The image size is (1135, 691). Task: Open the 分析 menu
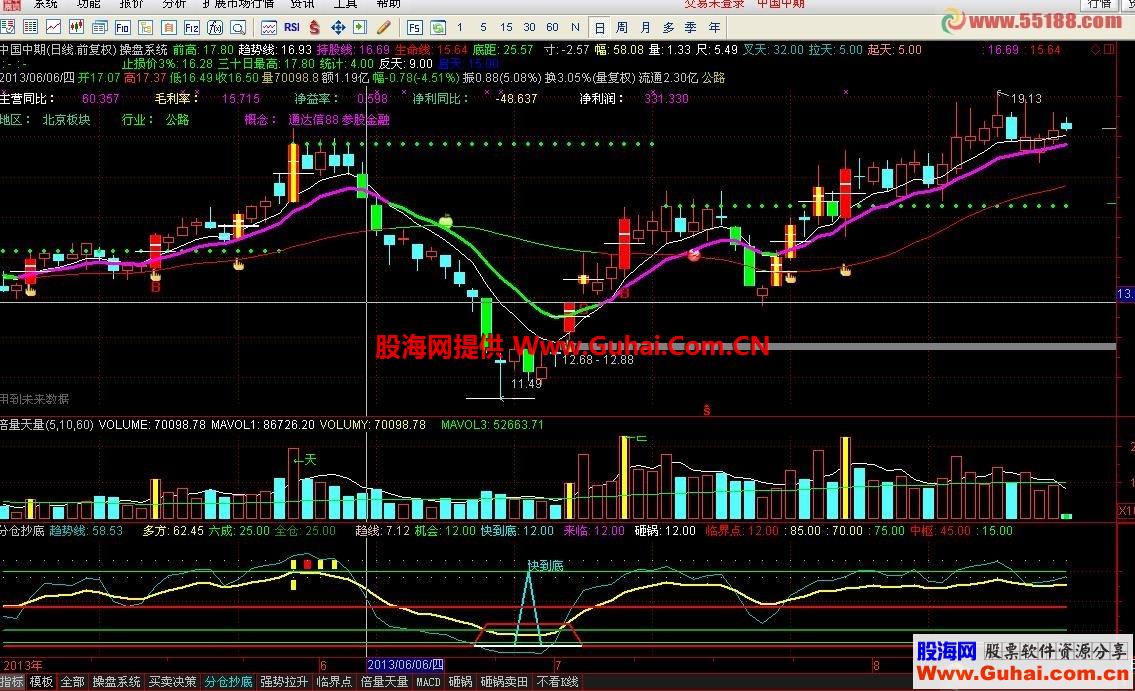coord(174,4)
